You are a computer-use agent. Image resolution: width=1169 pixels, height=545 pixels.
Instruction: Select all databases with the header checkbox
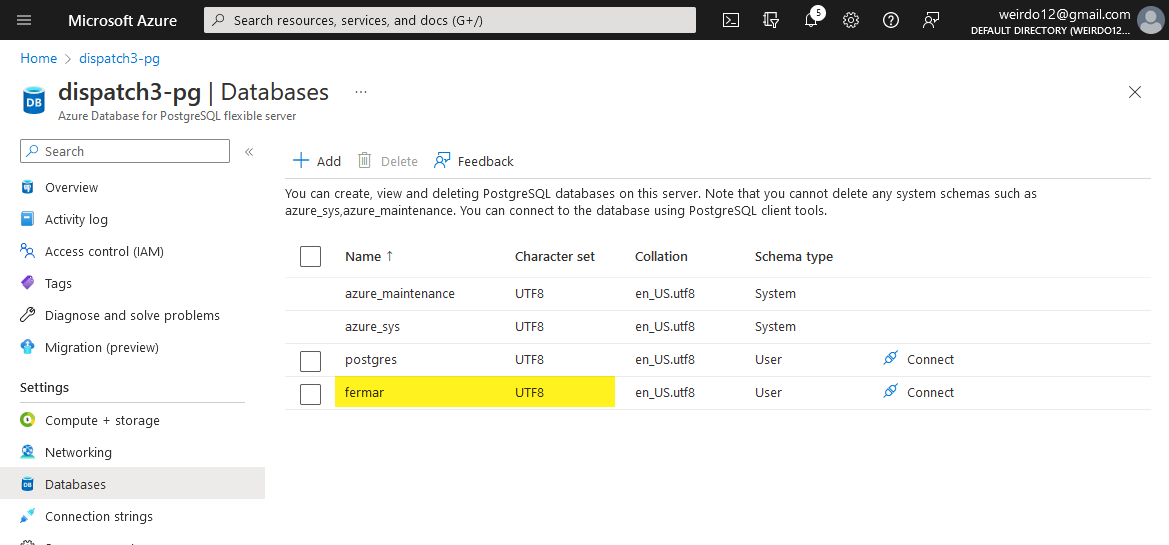coord(310,257)
